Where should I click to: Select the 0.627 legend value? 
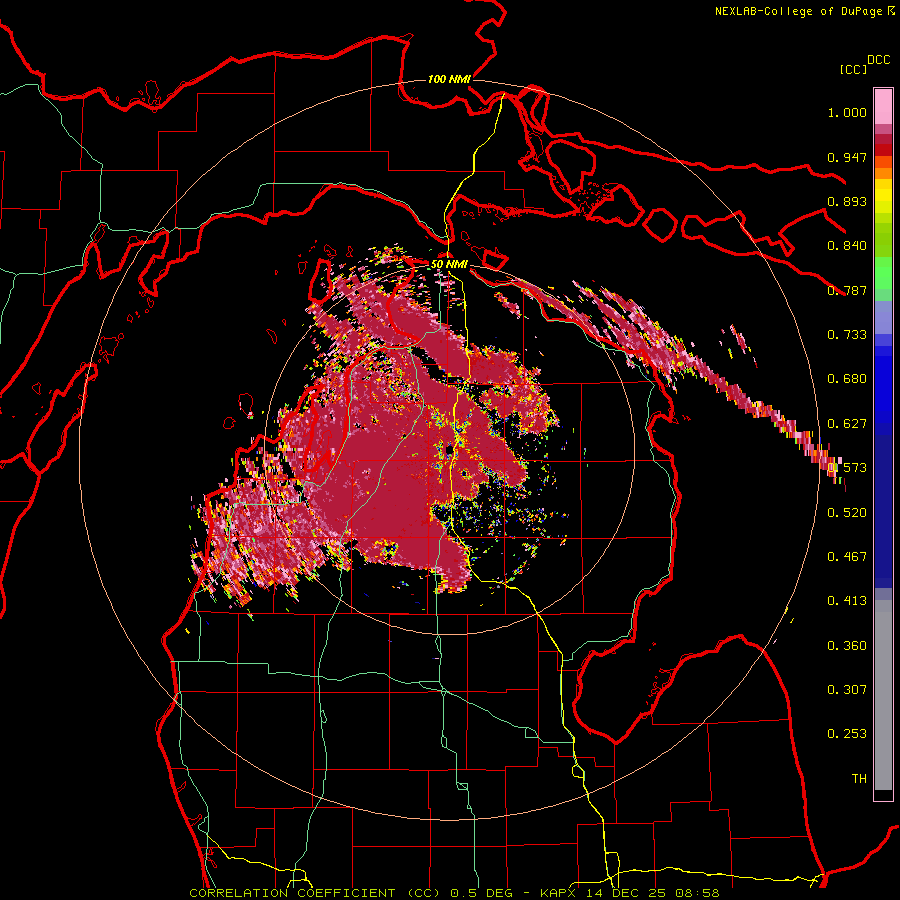(847, 424)
